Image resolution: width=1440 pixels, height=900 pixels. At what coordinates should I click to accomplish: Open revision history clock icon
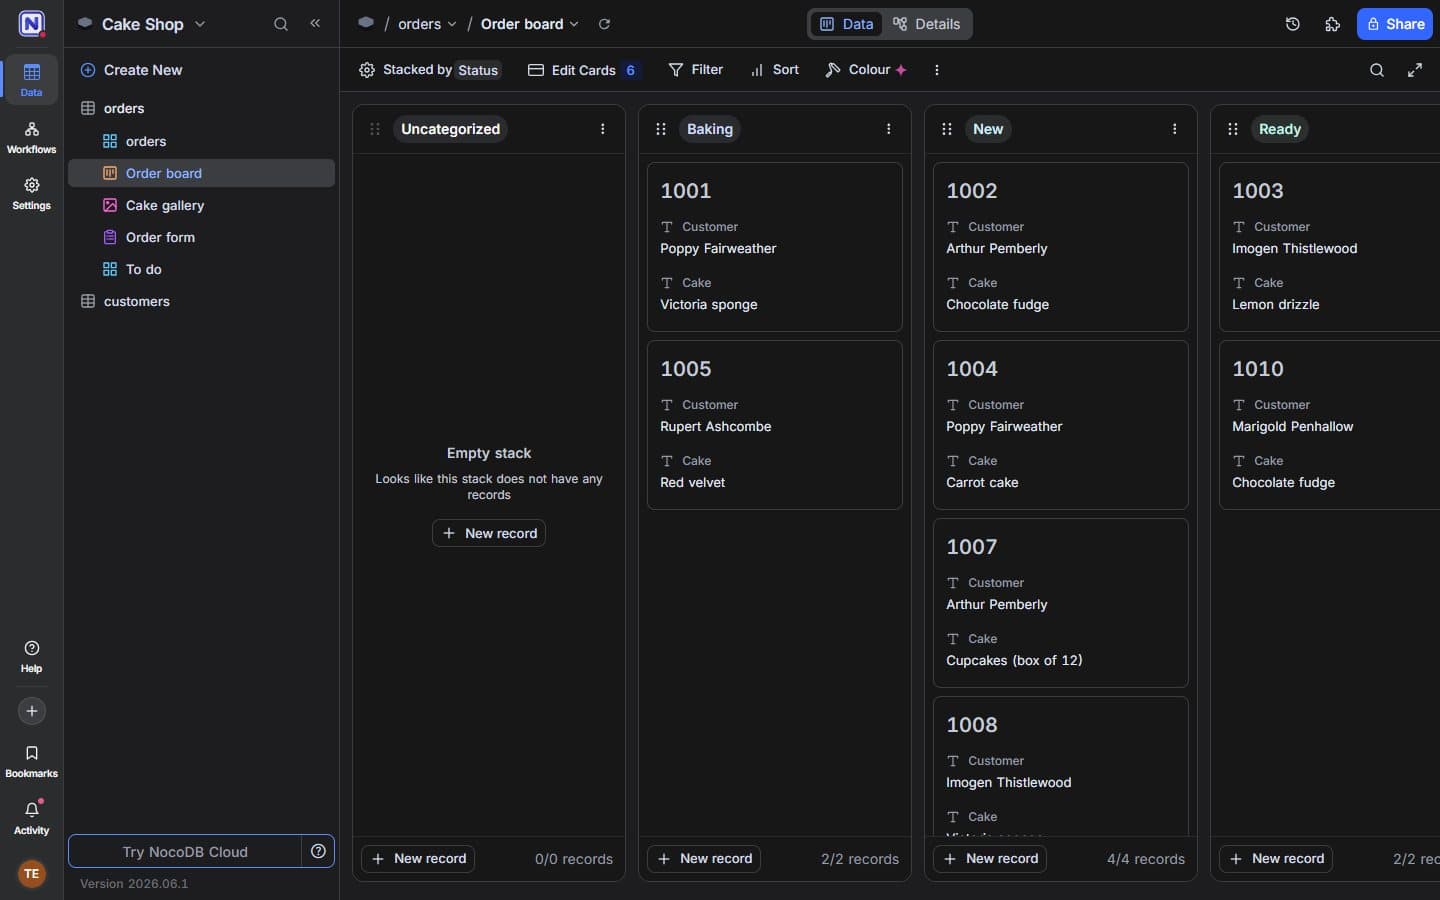click(x=1292, y=24)
